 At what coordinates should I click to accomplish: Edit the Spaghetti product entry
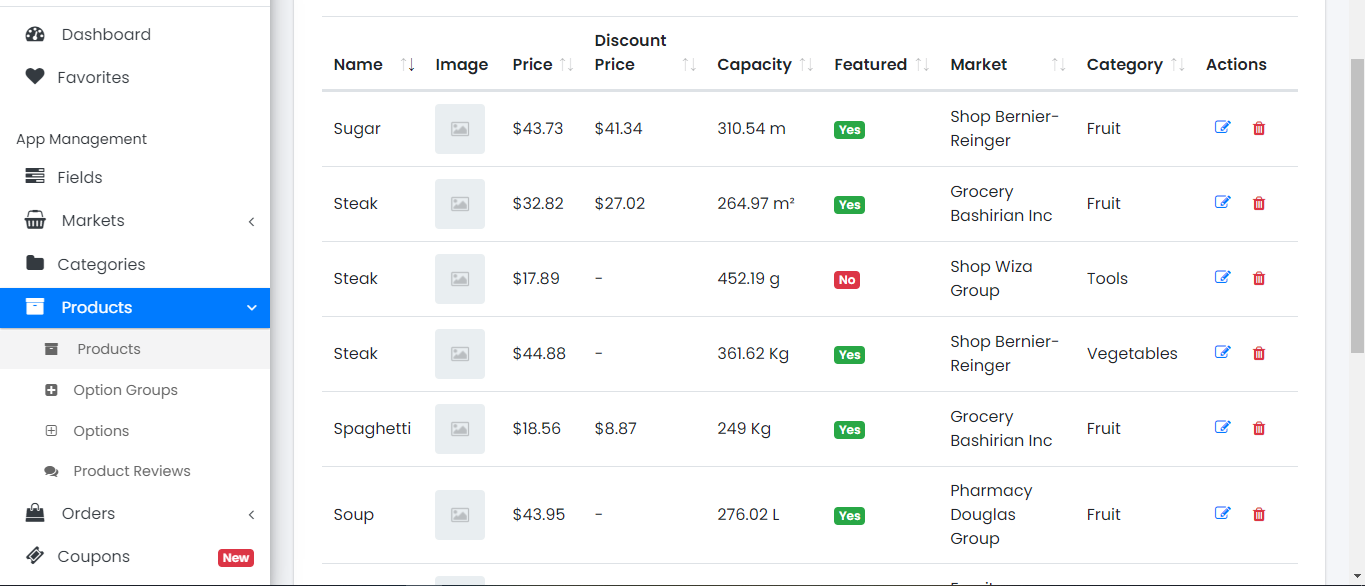(x=1222, y=428)
